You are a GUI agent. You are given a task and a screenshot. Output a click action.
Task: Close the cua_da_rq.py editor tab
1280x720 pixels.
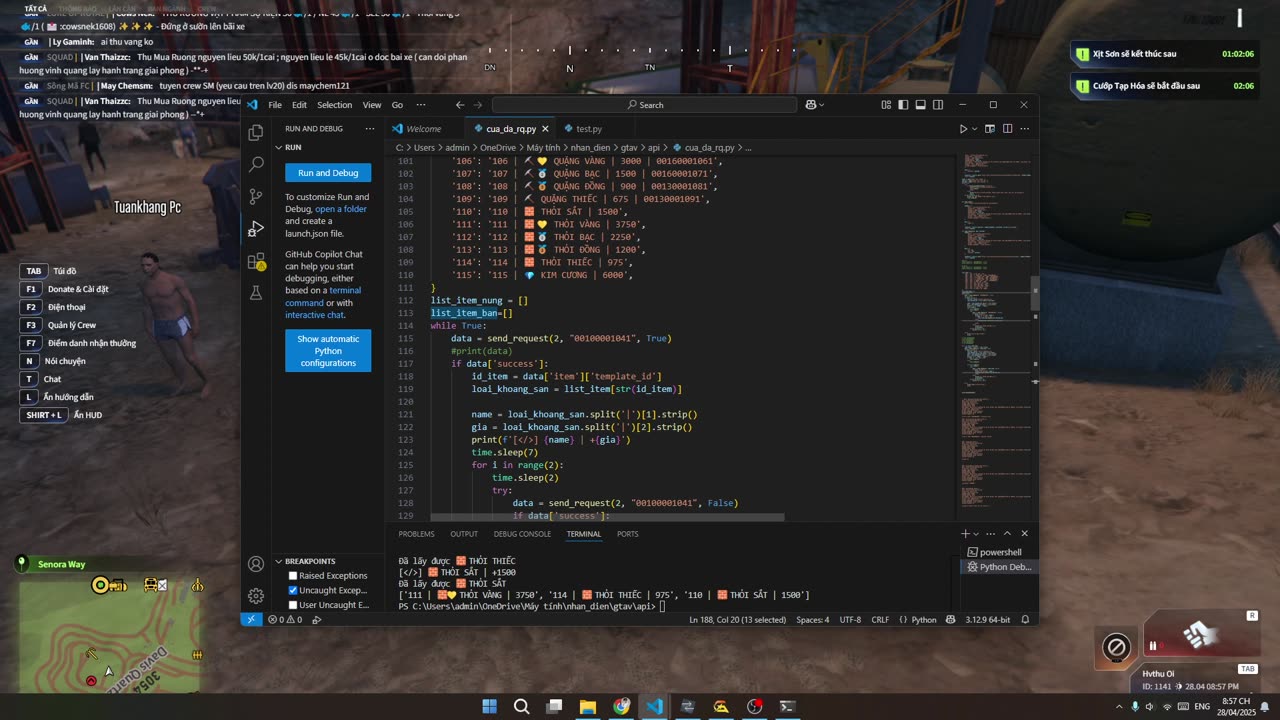point(545,129)
